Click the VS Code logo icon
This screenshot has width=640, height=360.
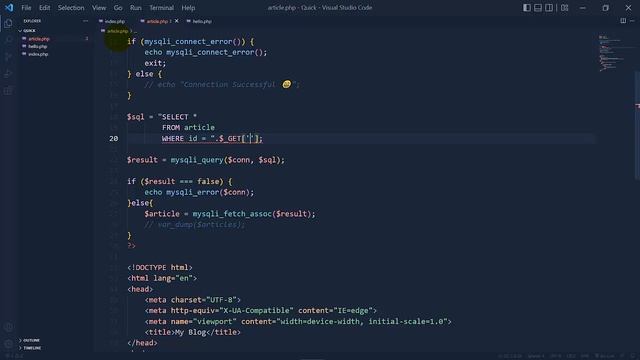[x=9, y=7]
